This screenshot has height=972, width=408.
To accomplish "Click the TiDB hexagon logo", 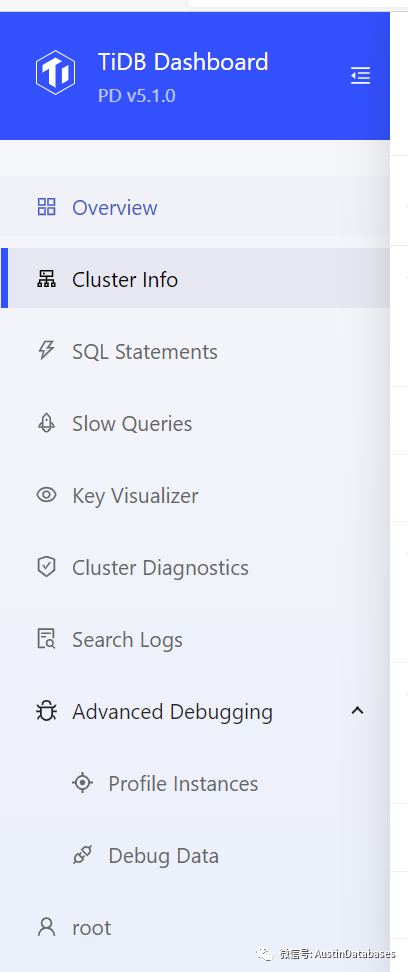I will point(55,72).
